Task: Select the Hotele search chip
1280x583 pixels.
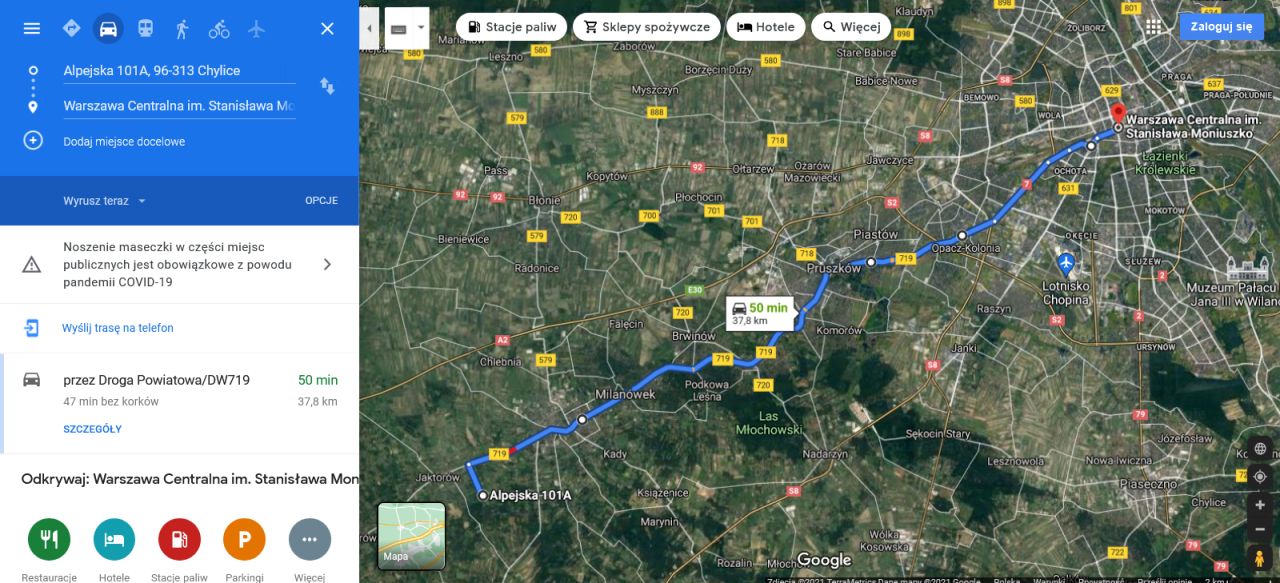Action: point(765,27)
